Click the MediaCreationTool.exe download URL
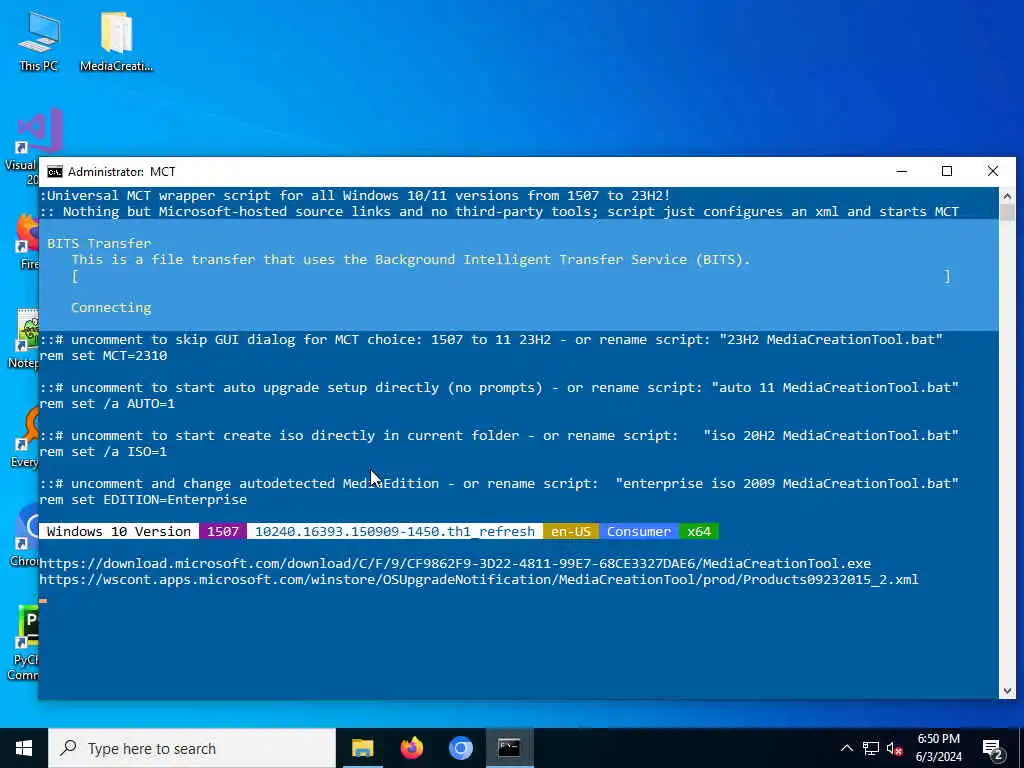Screen dimensions: 1024x768 tap(455, 564)
